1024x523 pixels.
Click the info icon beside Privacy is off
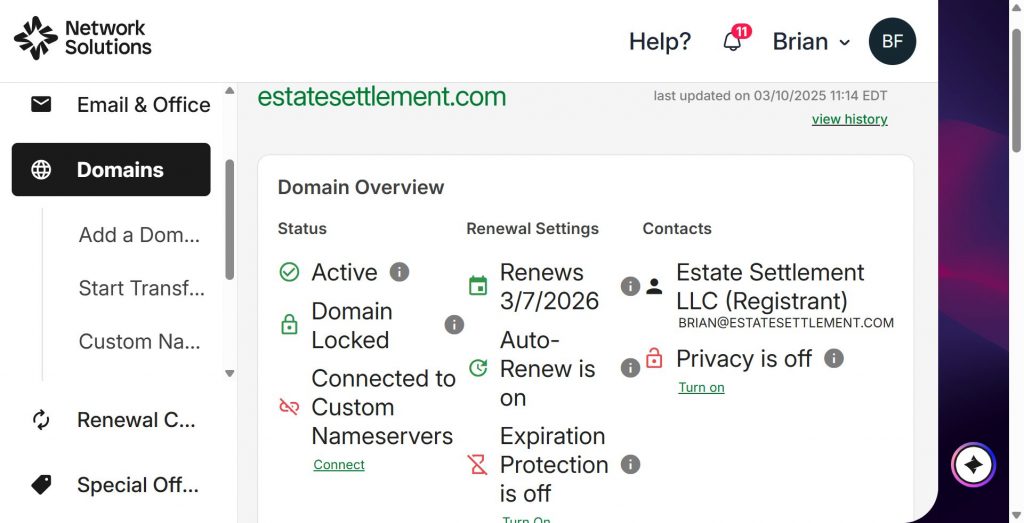(x=834, y=358)
